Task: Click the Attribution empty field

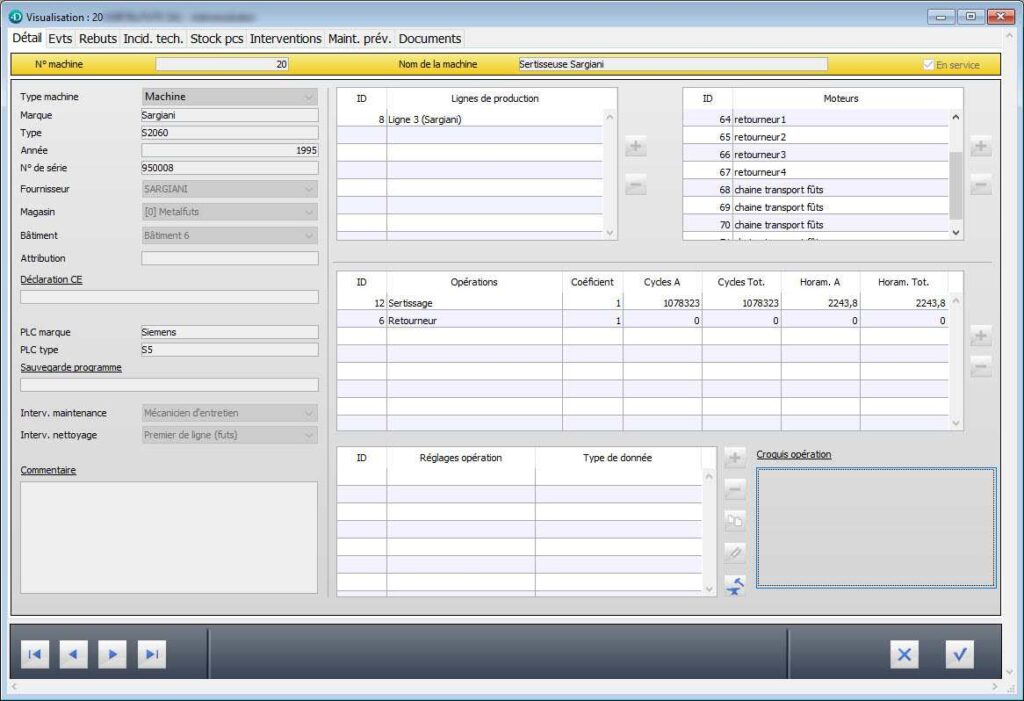Action: tap(230, 258)
